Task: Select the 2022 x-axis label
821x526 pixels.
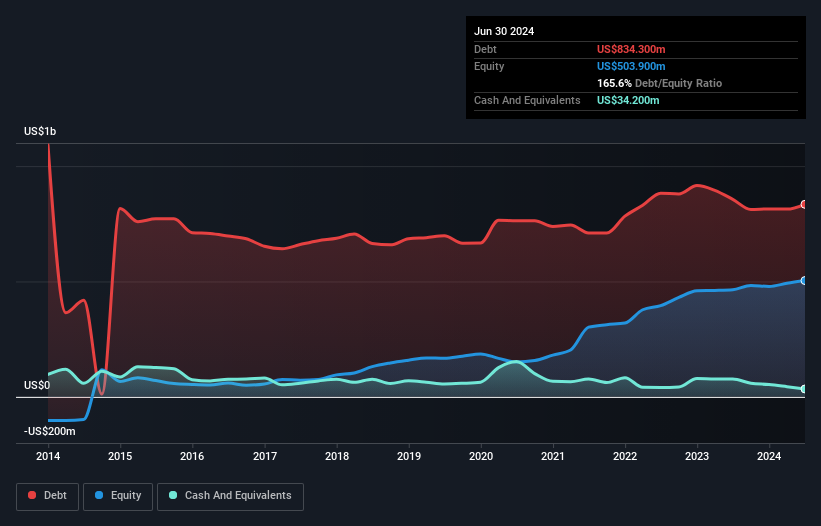Action: click(x=625, y=456)
